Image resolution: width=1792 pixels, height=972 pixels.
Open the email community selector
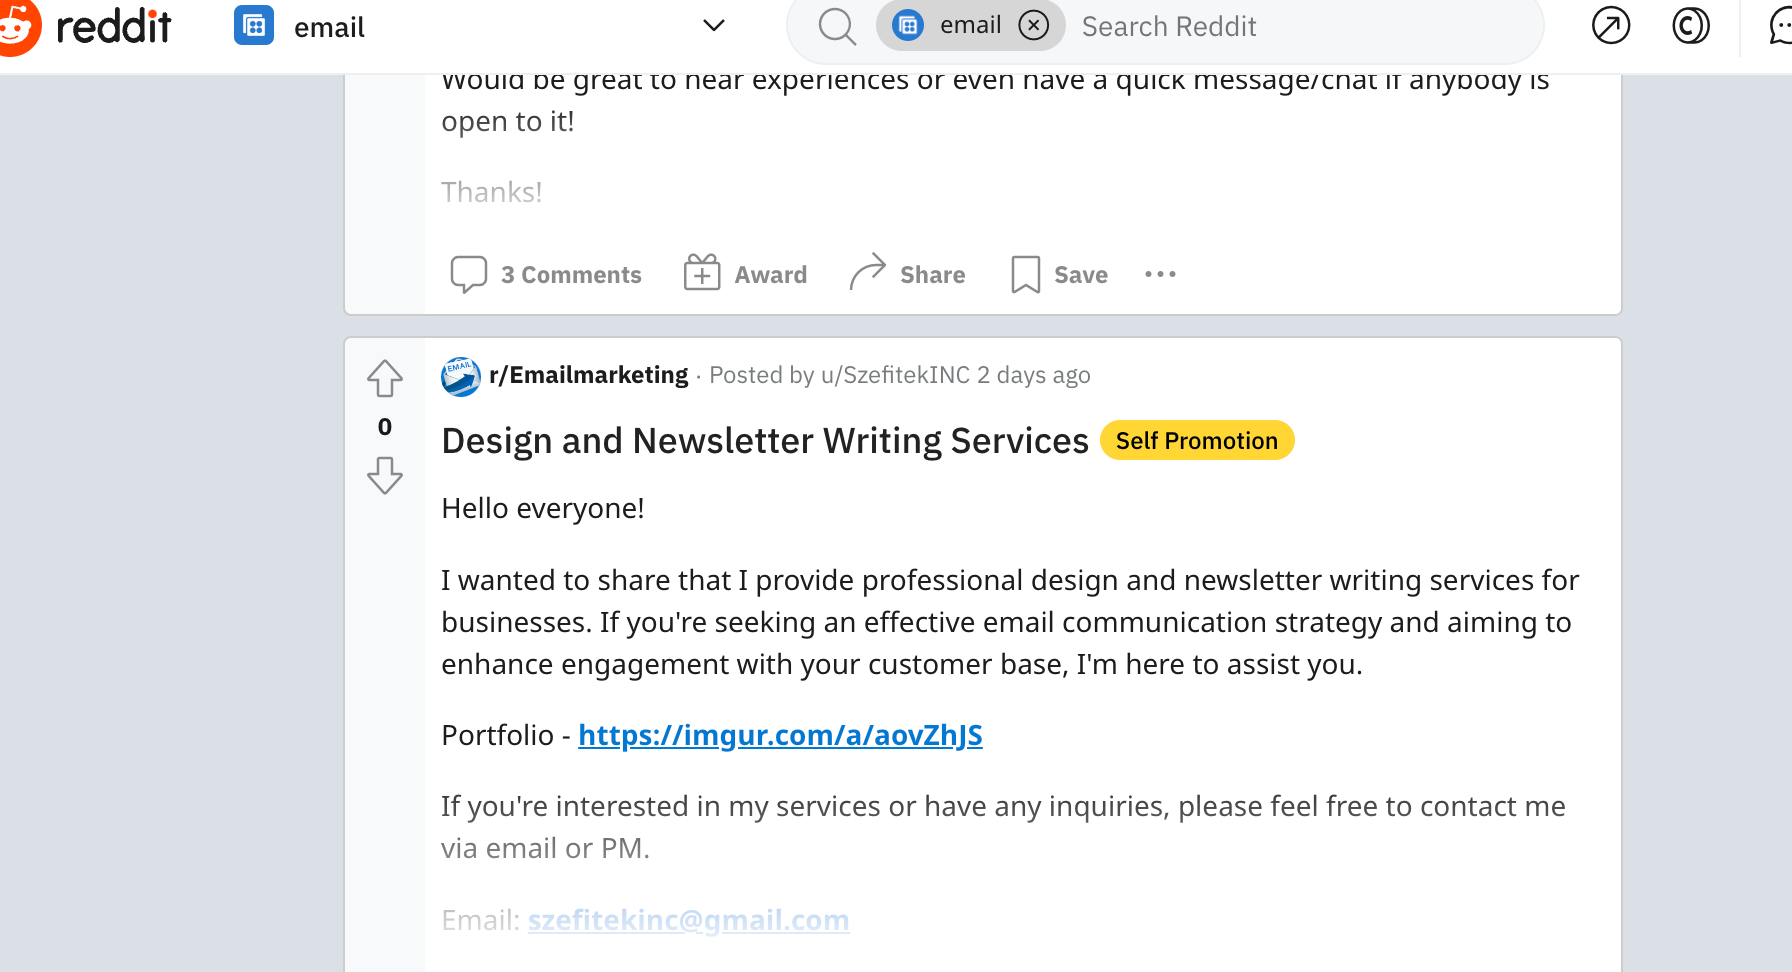click(330, 27)
